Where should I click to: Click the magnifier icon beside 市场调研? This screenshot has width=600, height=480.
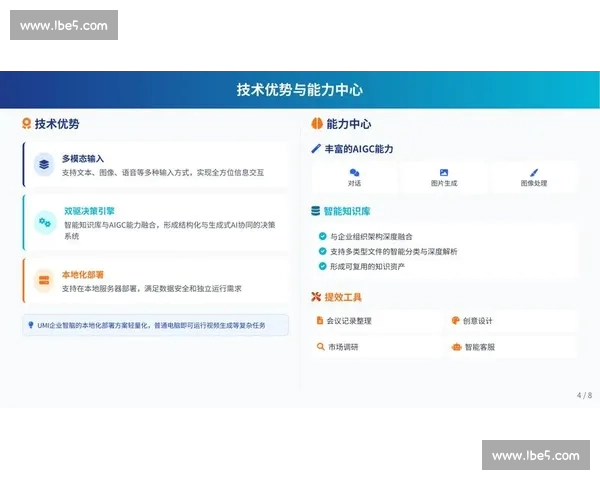pyautogui.click(x=321, y=346)
